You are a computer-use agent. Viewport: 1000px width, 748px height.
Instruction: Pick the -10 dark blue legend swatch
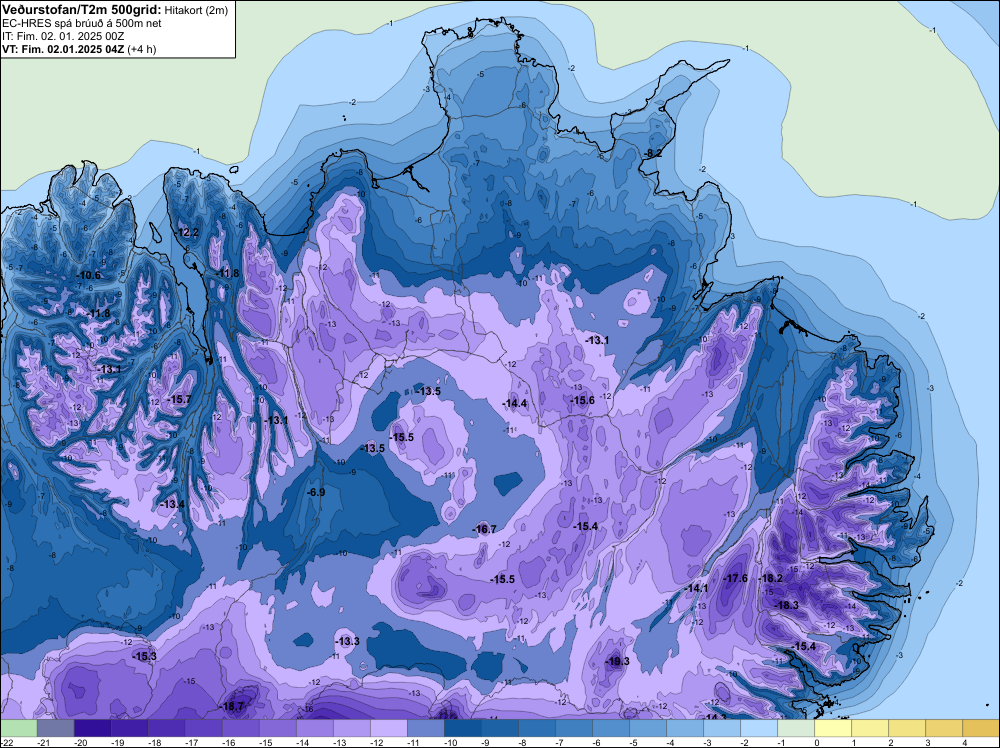pos(463,728)
